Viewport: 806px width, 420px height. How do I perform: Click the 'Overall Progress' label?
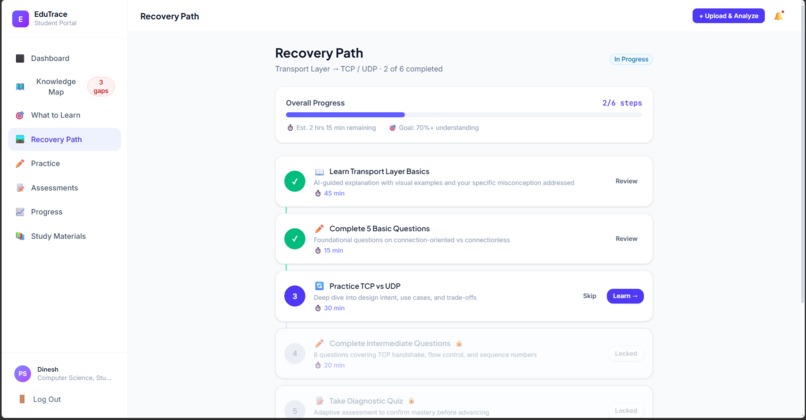tap(315, 103)
